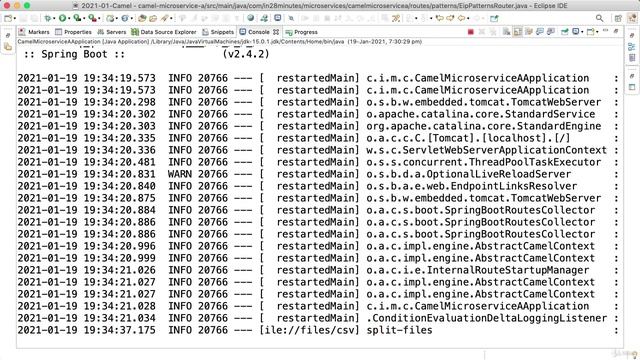Screen dimensions: 640x360
Task: Click the green Run button icon
Action: pos(62,18)
